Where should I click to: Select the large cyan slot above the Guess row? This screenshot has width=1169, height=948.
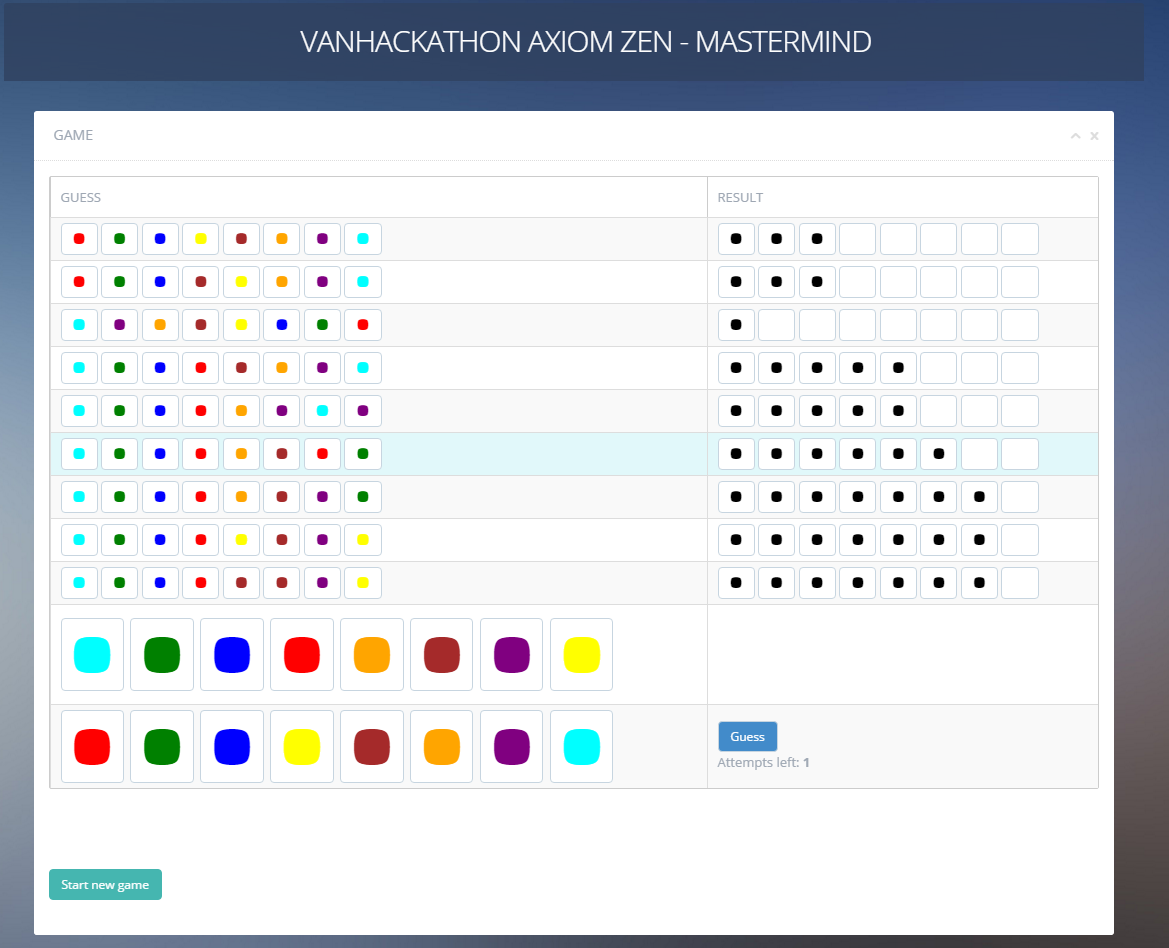[x=92, y=654]
